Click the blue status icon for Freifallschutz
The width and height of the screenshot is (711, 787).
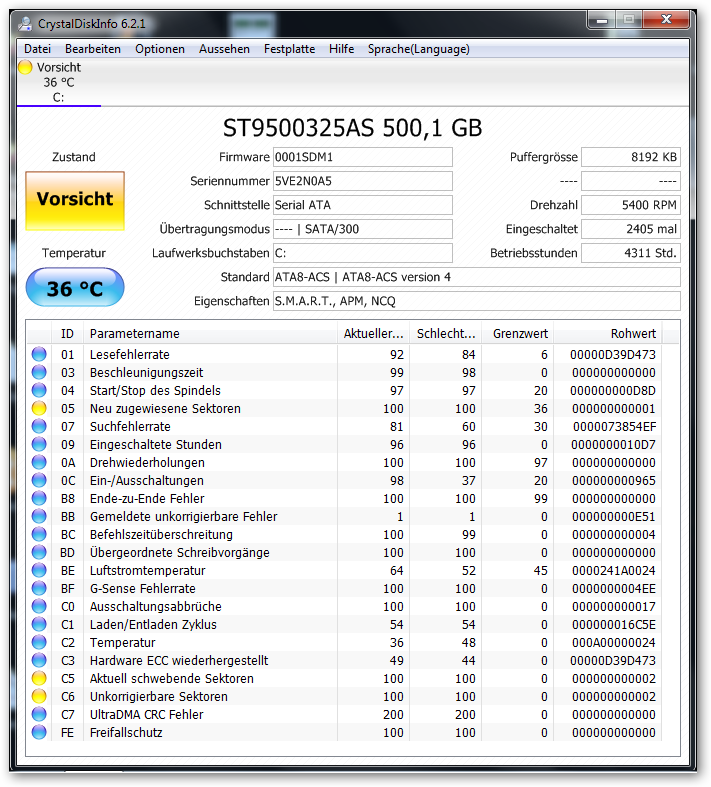coord(39,732)
